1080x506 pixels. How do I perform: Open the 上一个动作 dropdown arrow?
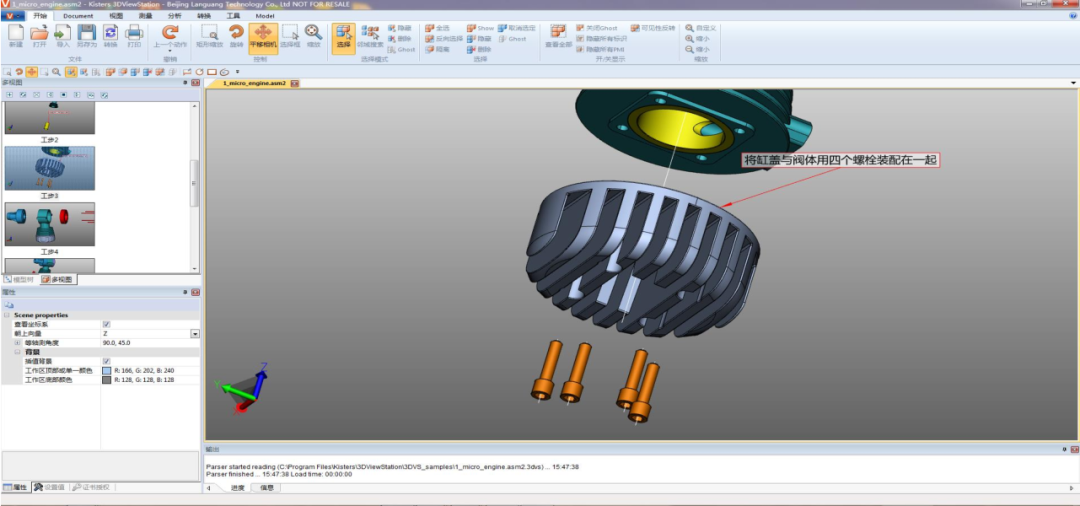169,50
